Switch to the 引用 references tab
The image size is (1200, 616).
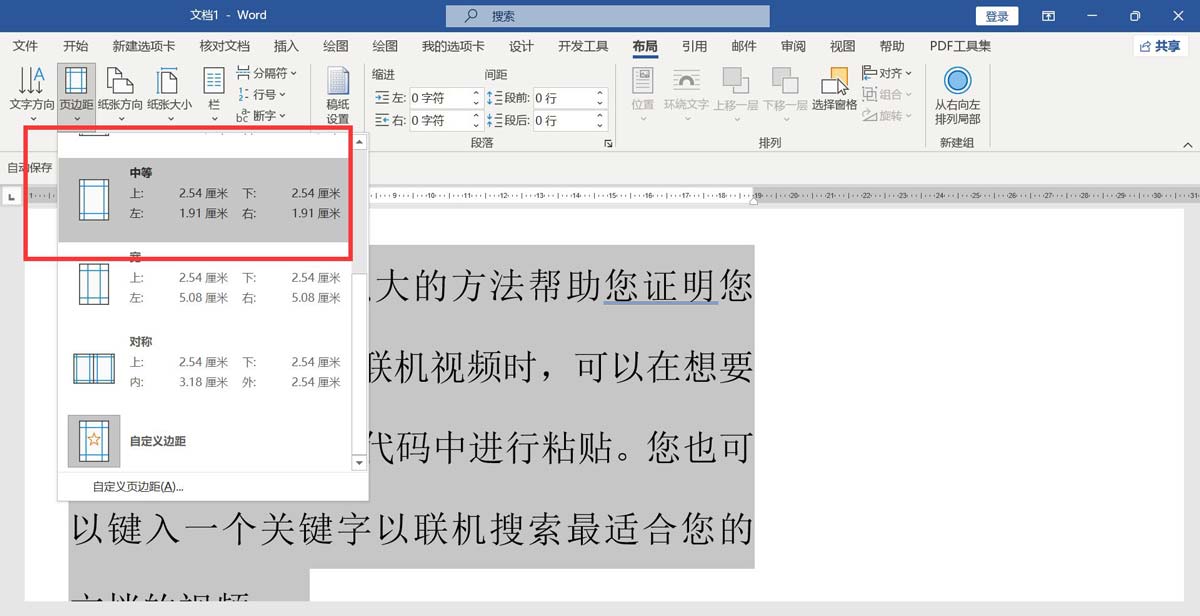(694, 46)
